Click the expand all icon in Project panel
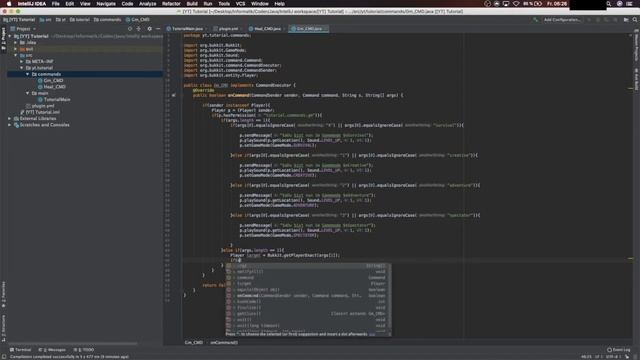 tap(139, 29)
